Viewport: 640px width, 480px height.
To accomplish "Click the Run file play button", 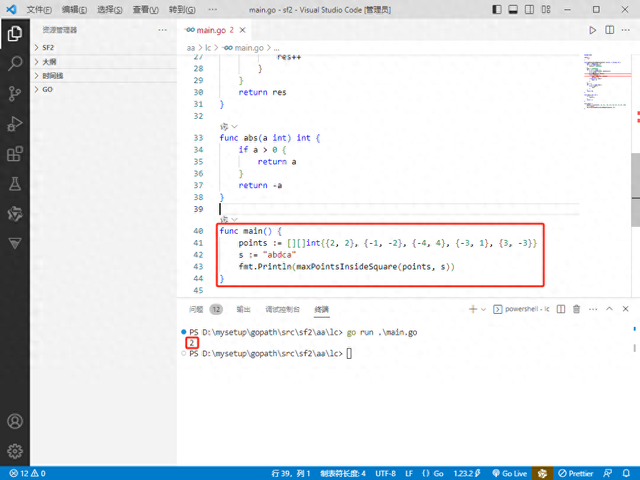I will [x=592, y=30].
